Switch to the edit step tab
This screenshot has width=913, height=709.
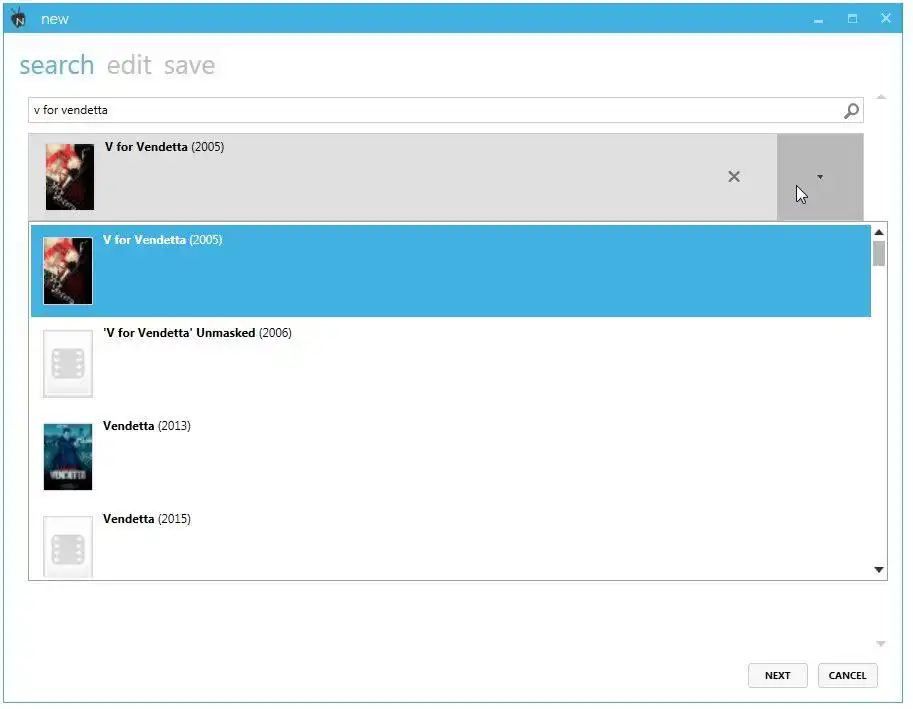tap(129, 65)
